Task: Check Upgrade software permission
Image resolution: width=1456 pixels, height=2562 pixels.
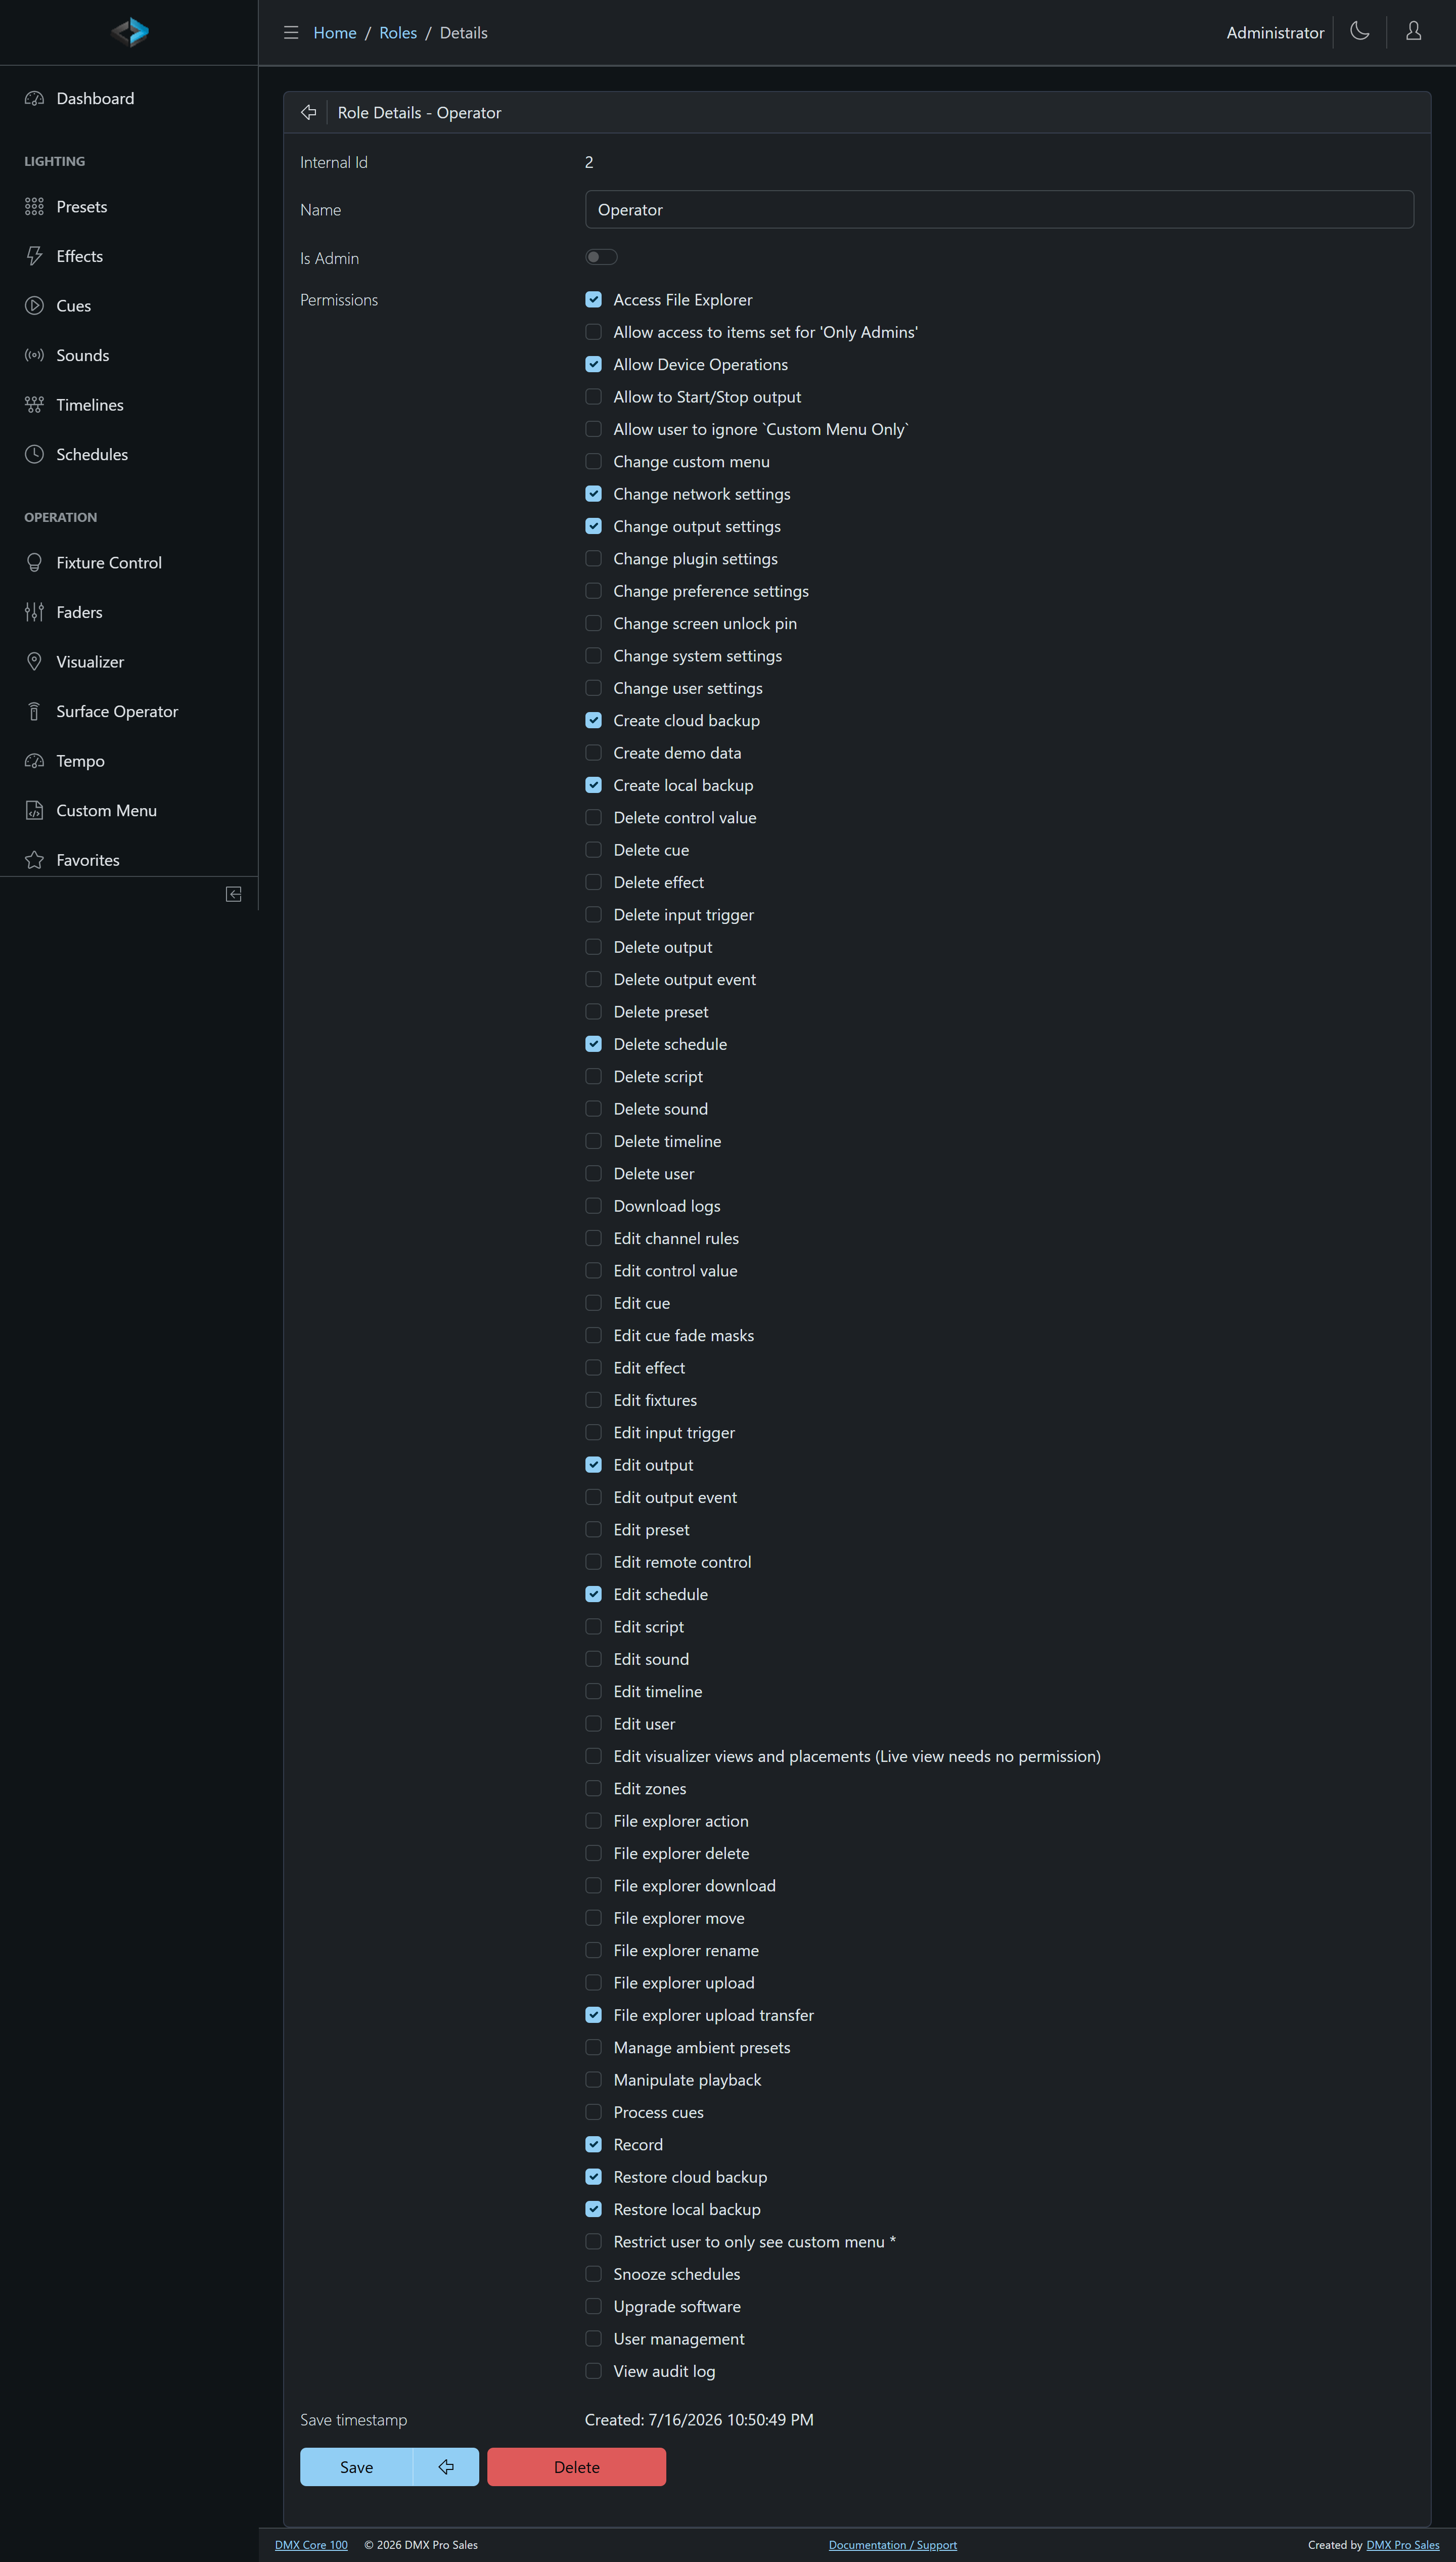Action: point(593,2307)
